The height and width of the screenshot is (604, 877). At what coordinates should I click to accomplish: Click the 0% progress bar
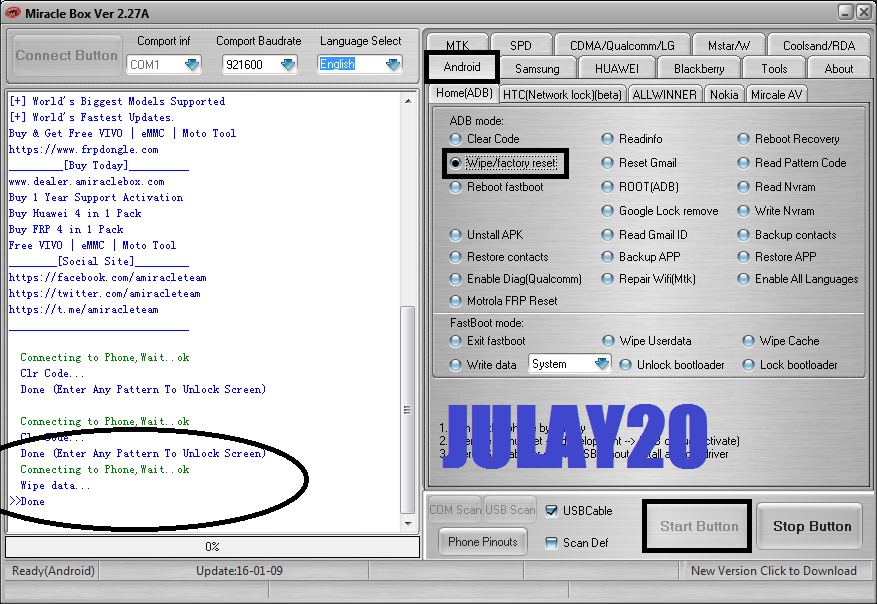[x=212, y=547]
